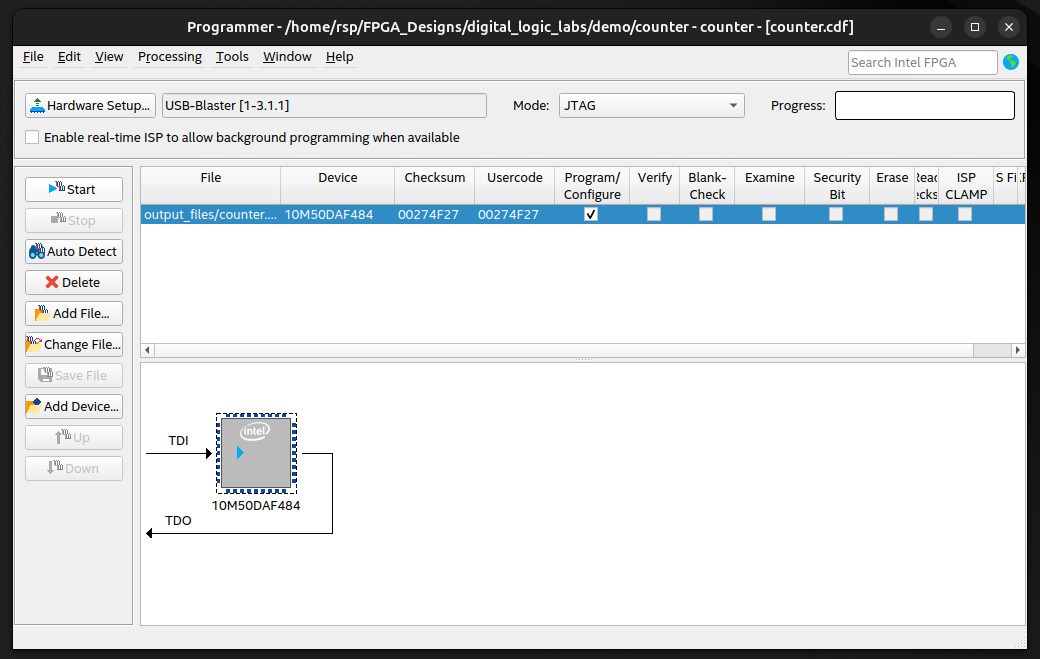Select the output_files/counter file row
The image size is (1040, 659).
pos(210,214)
